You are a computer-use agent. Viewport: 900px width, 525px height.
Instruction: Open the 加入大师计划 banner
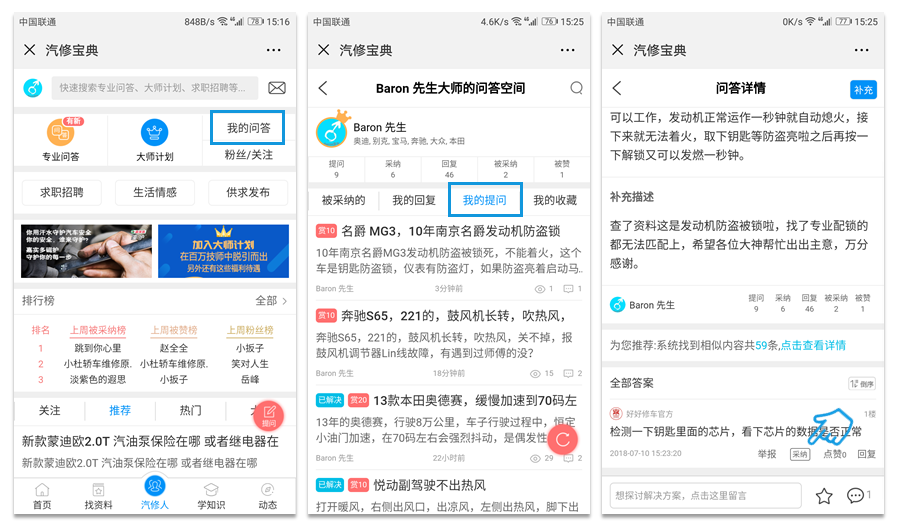tap(223, 251)
